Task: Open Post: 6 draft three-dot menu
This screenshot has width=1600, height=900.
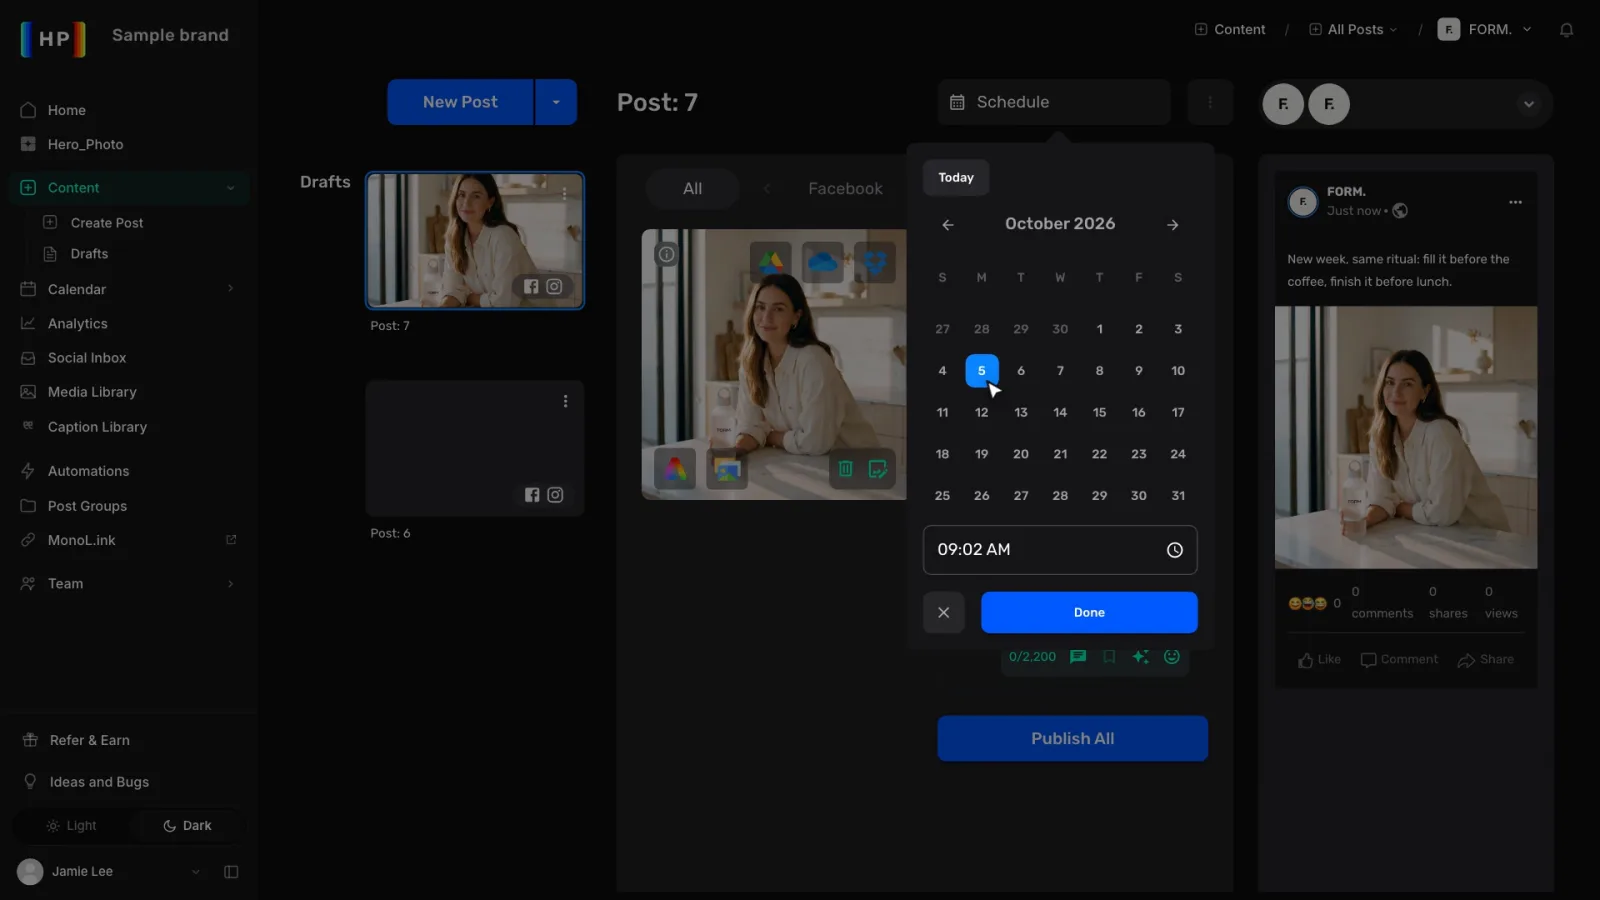Action: click(565, 401)
